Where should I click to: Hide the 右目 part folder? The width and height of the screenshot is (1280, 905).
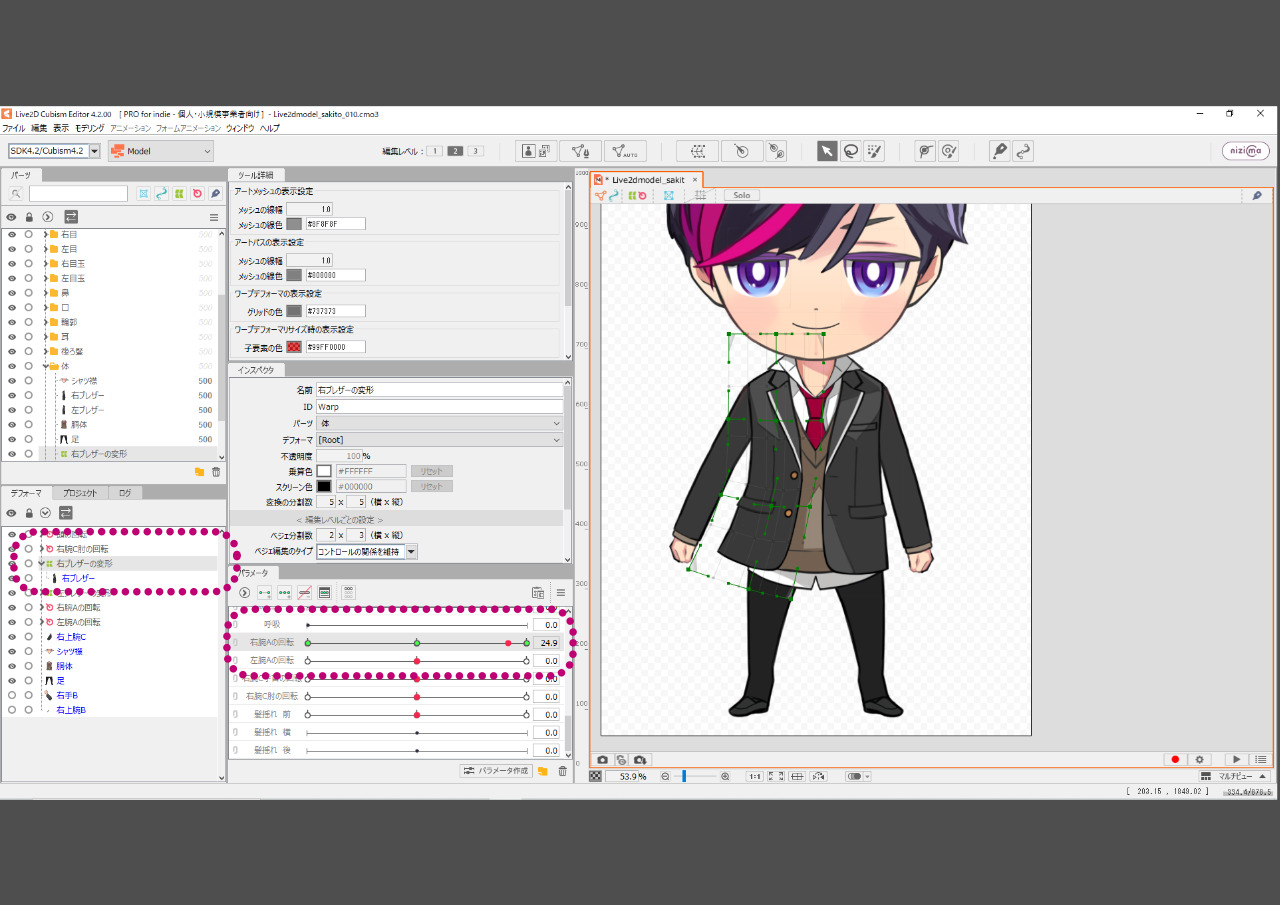pos(12,234)
